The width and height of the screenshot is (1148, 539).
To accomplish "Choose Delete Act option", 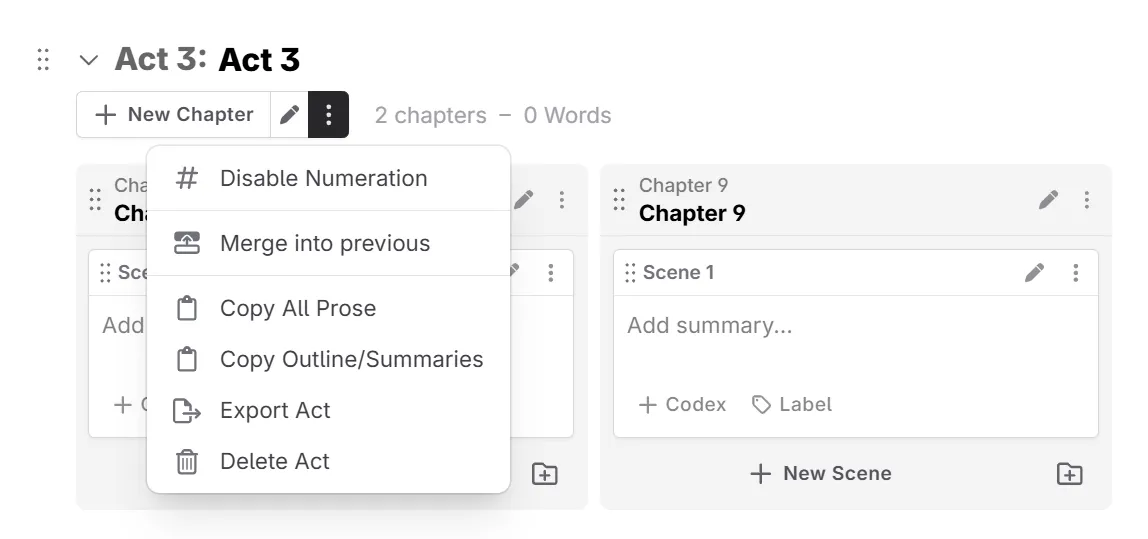I will [275, 461].
